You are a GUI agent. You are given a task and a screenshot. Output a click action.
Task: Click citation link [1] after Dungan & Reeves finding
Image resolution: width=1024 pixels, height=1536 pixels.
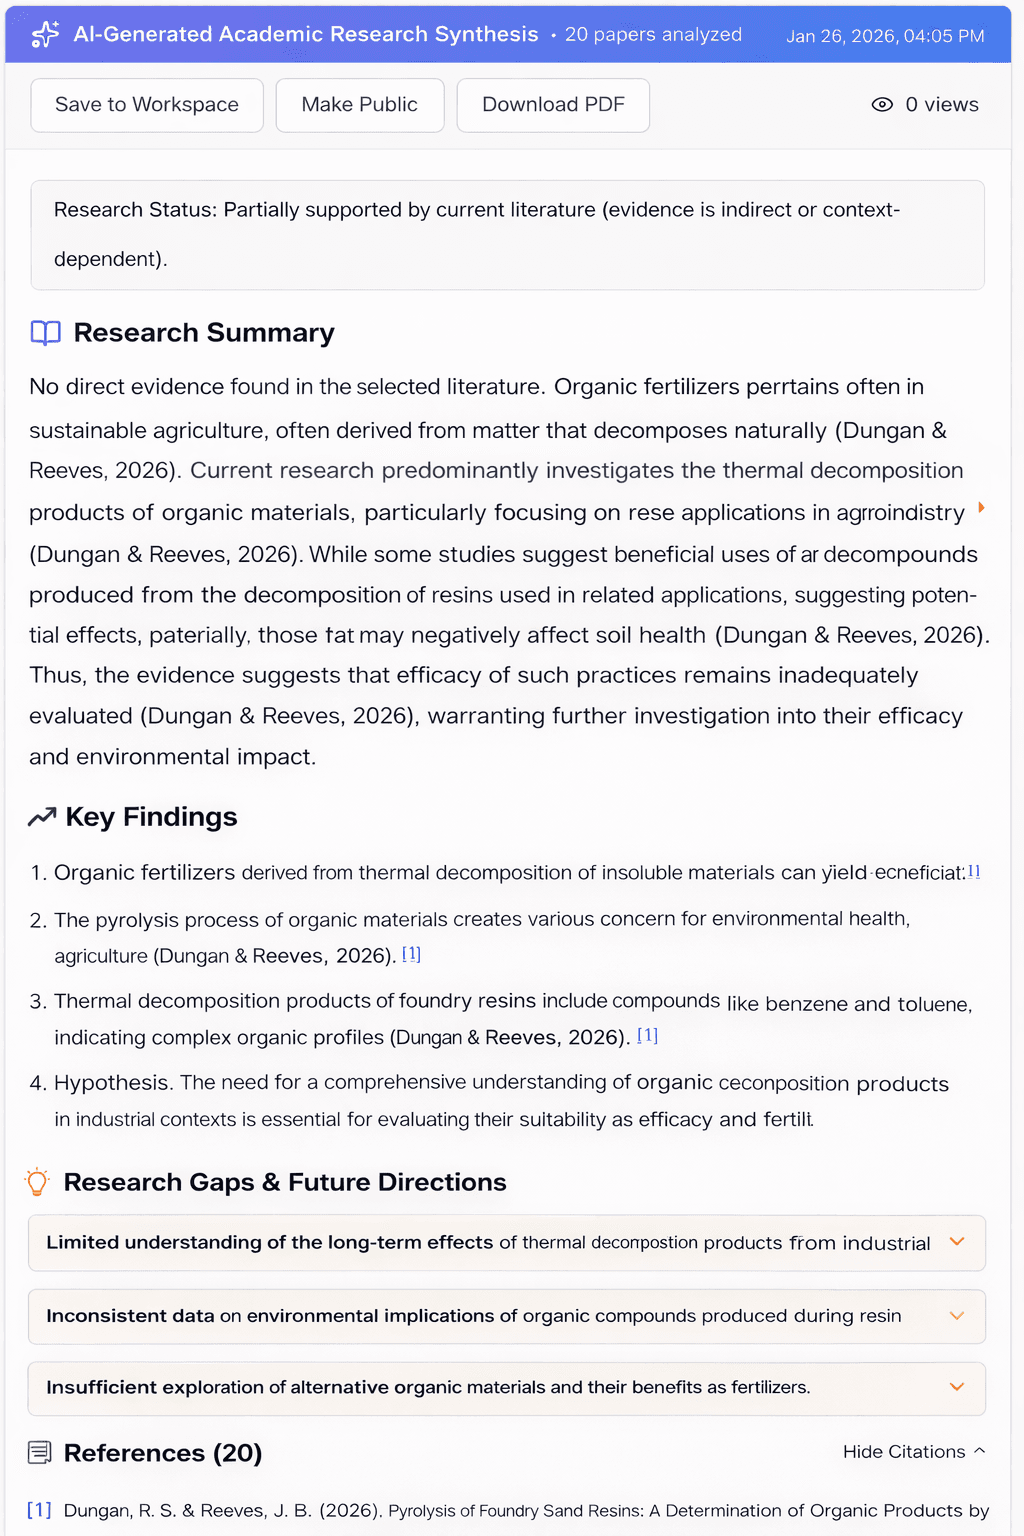pos(411,955)
